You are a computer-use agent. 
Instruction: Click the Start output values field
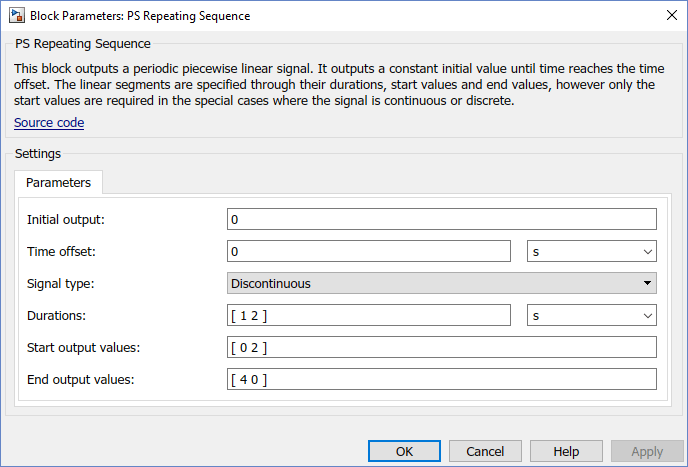(441, 347)
